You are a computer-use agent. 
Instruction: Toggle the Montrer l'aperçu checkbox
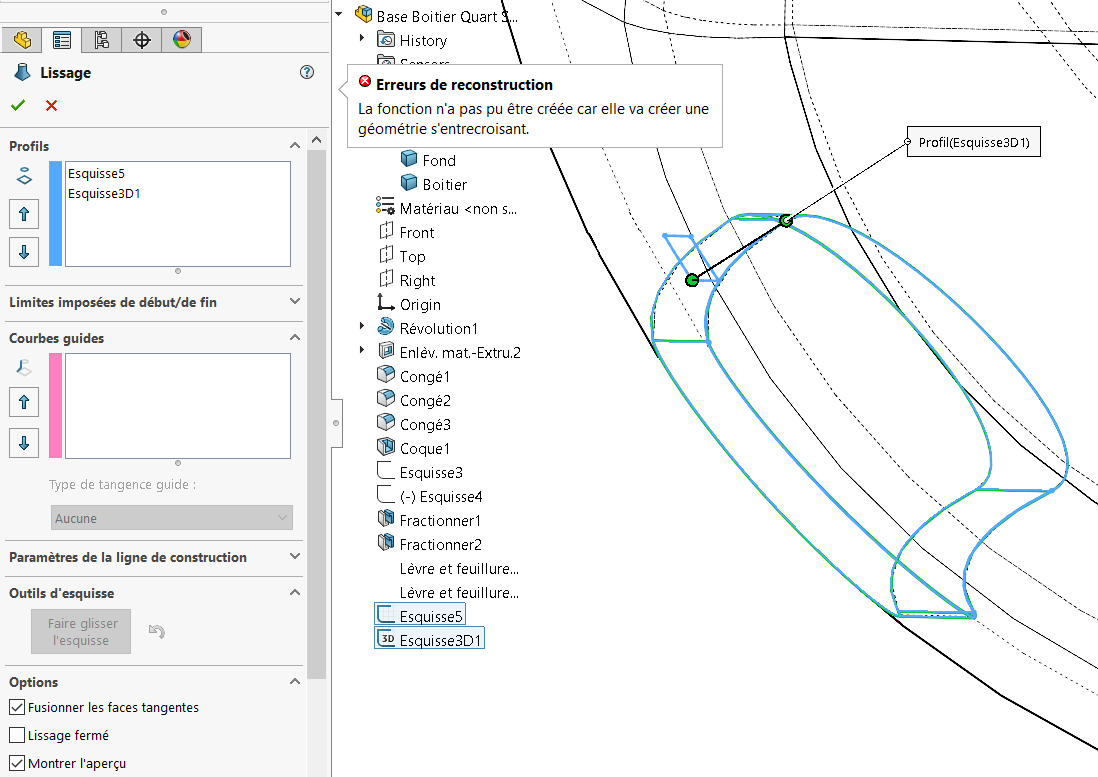(x=17, y=763)
